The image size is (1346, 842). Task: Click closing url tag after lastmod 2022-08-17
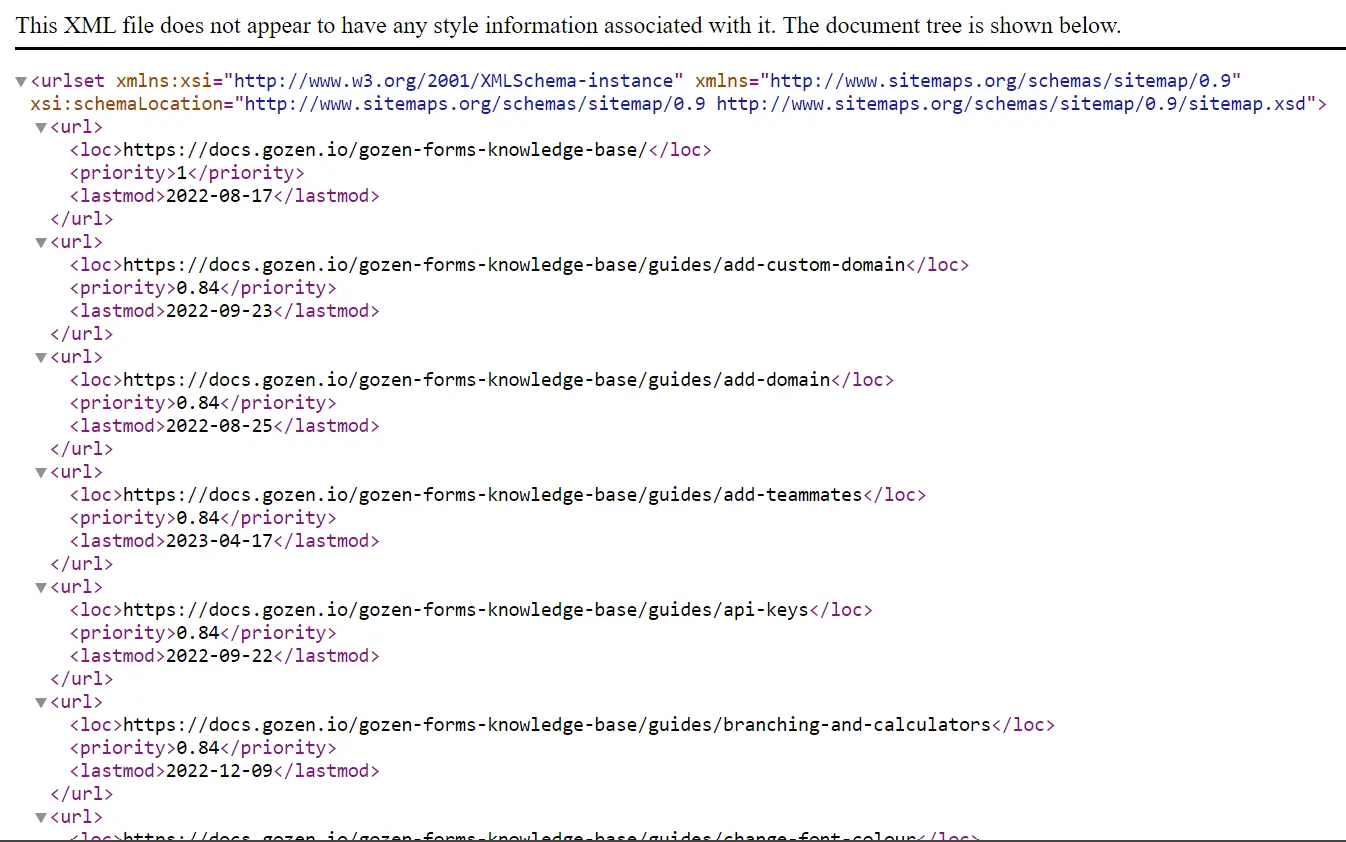point(82,219)
